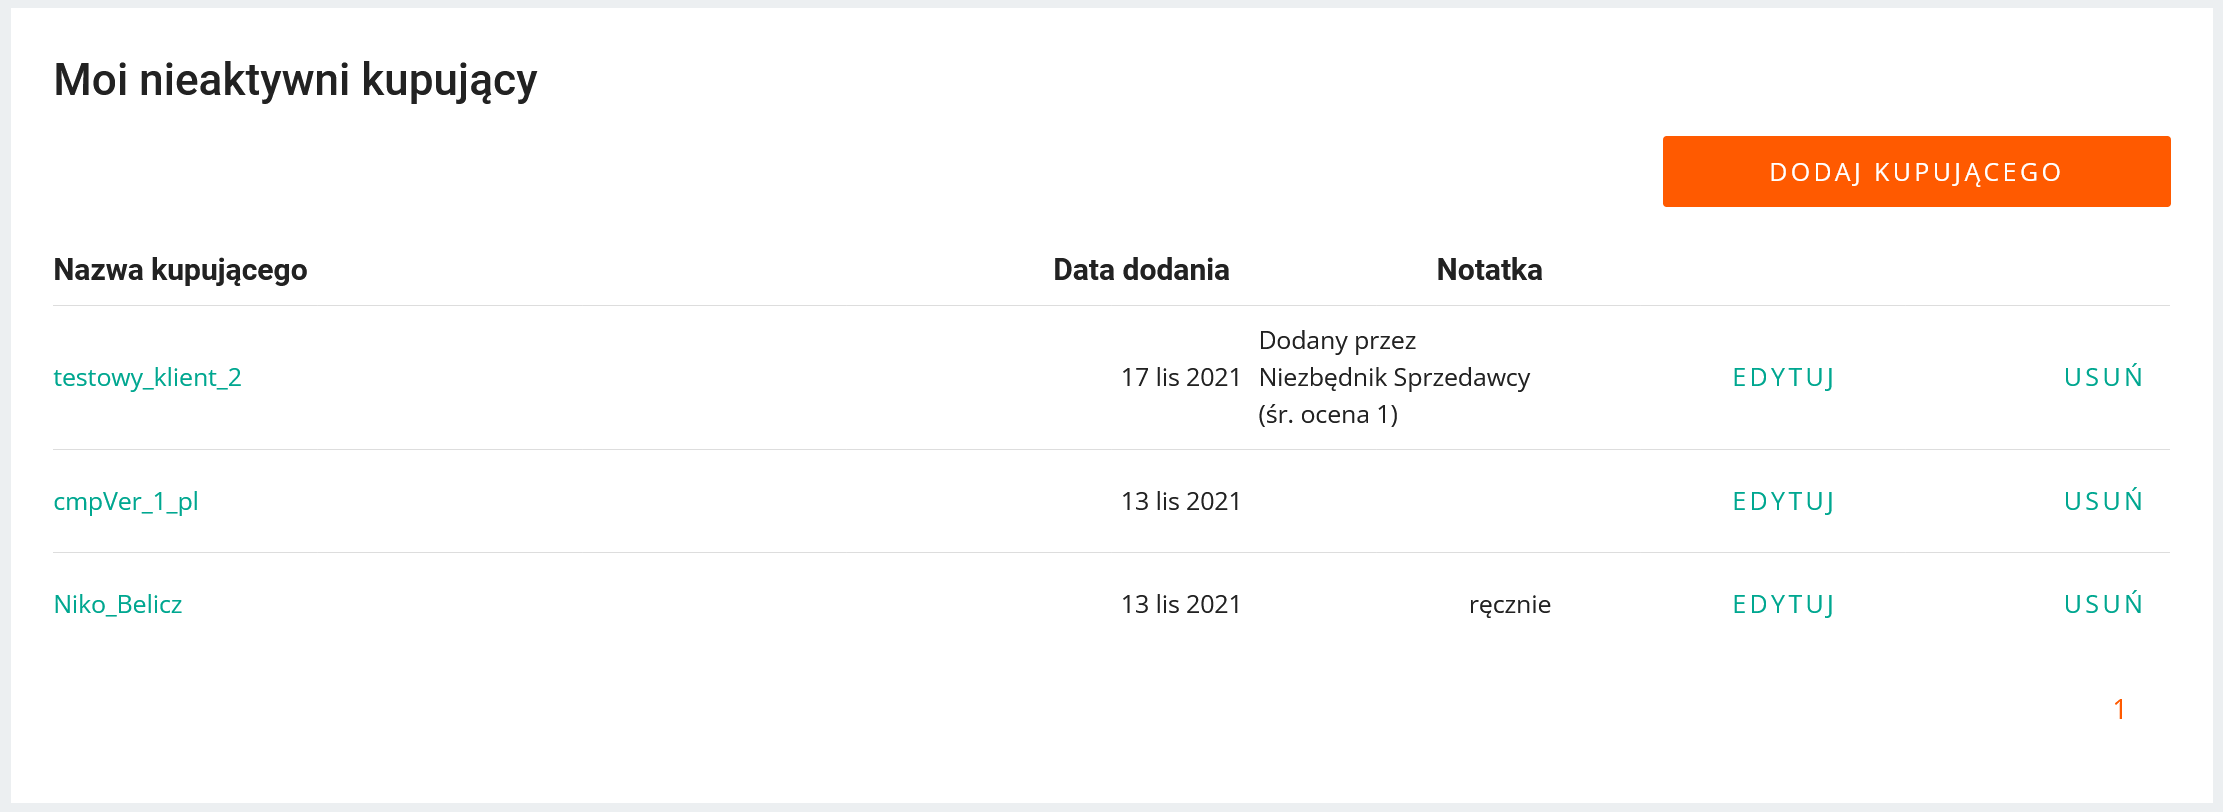Select page number 1 in pagination

(x=2118, y=710)
